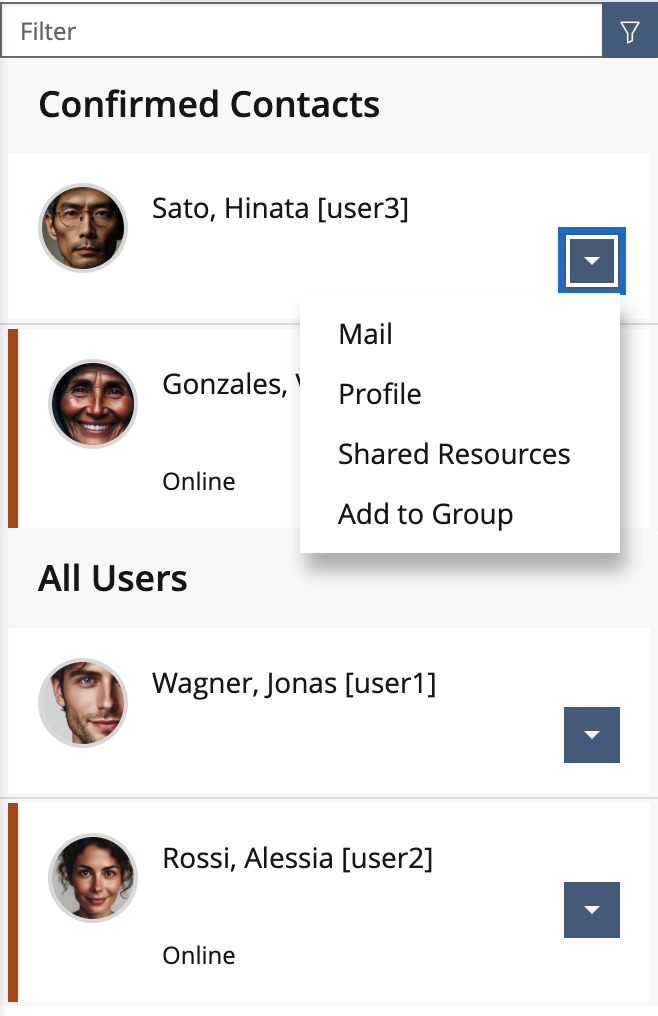Click Hinata Sato's profile picture
This screenshot has width=658, height=1016.
pos(83,228)
